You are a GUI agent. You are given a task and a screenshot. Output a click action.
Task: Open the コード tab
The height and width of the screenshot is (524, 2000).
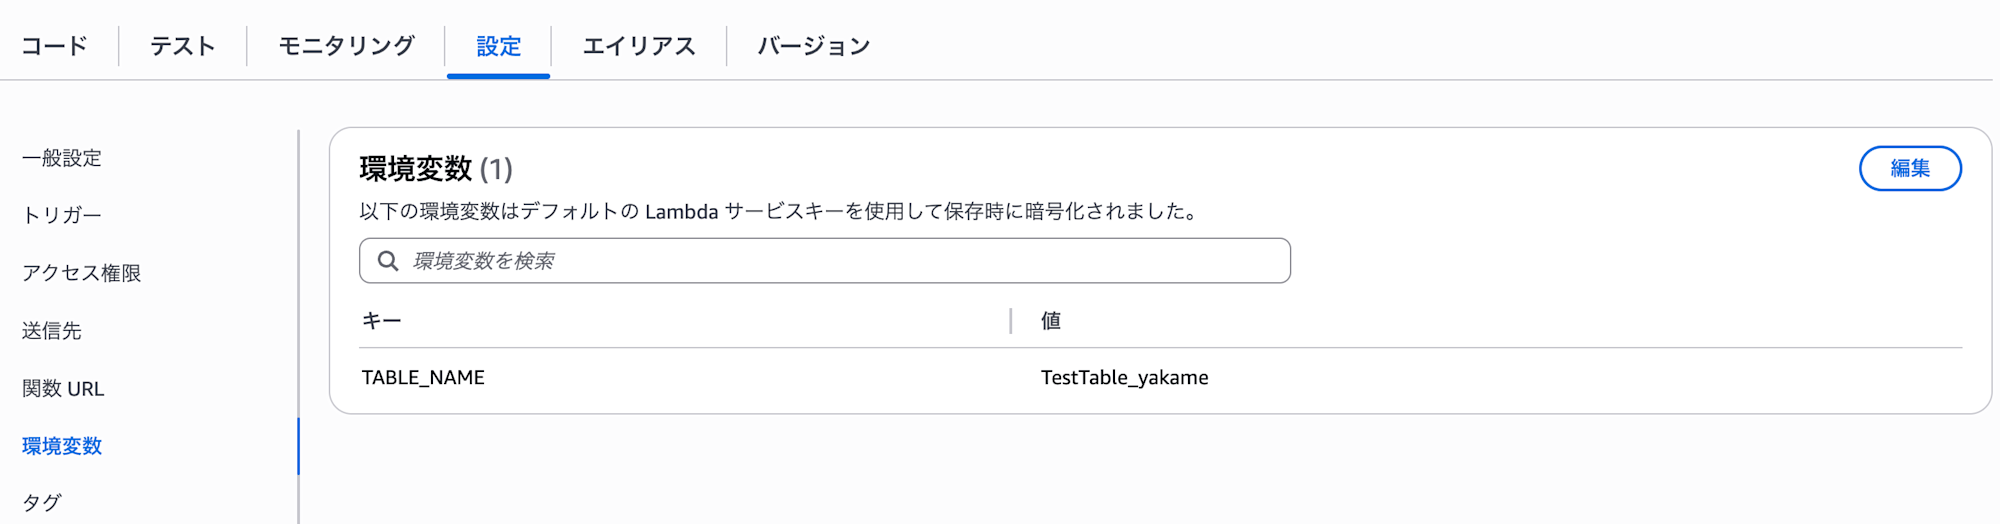[x=55, y=46]
